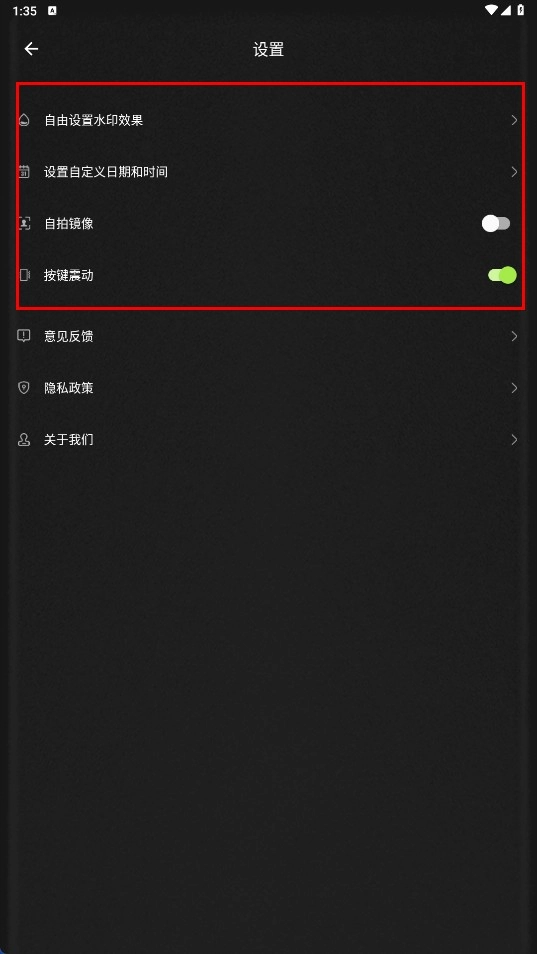The width and height of the screenshot is (537, 954).
Task: Expand the 设置自定义日期和时间 chevron
Action: [514, 172]
